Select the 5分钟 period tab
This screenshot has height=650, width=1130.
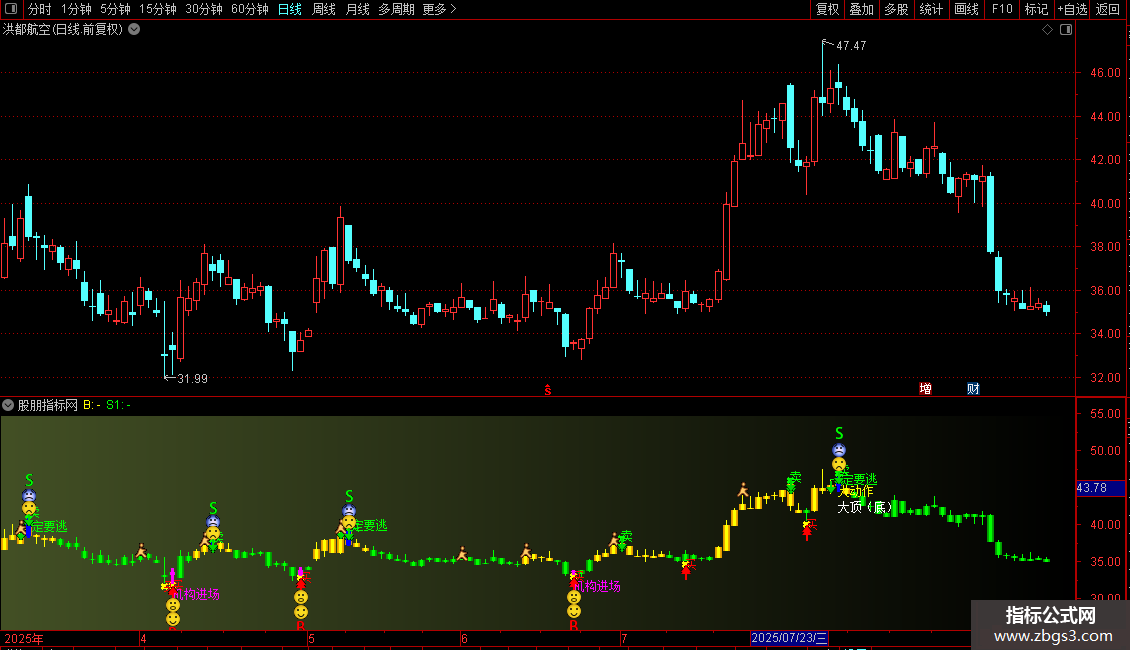tap(115, 9)
